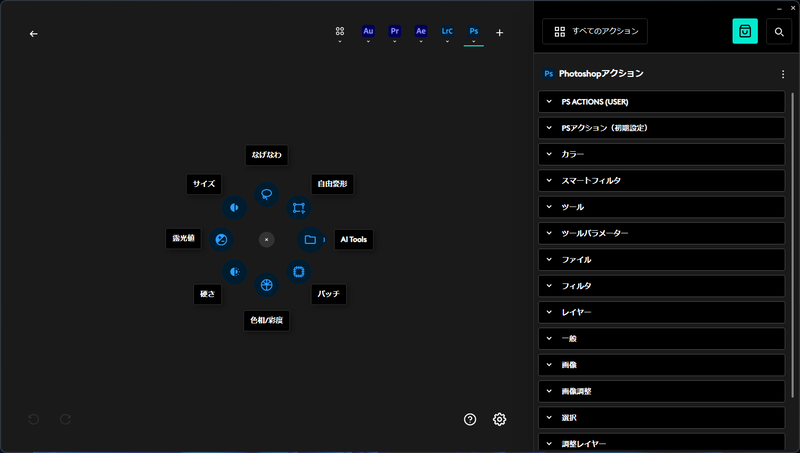Open the AI Tools folder icon
This screenshot has height=453, width=800.
310,239
